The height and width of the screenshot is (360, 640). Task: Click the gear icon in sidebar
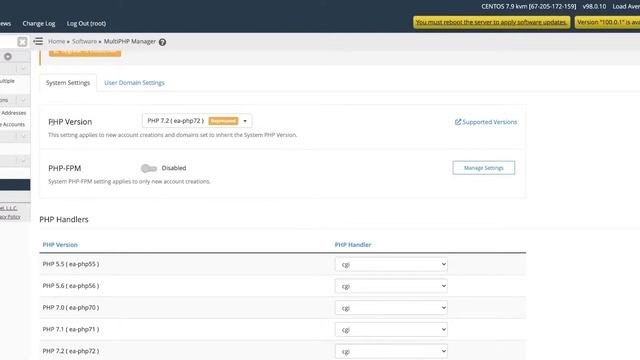click(8, 57)
